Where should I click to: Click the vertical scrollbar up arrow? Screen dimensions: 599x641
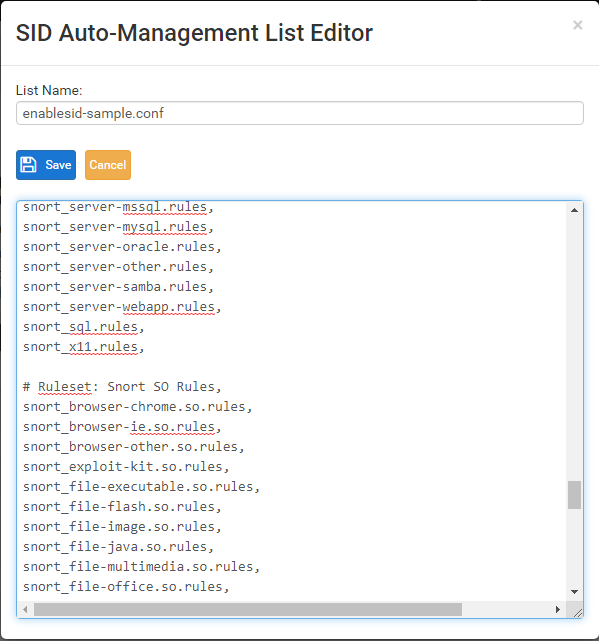point(574,210)
